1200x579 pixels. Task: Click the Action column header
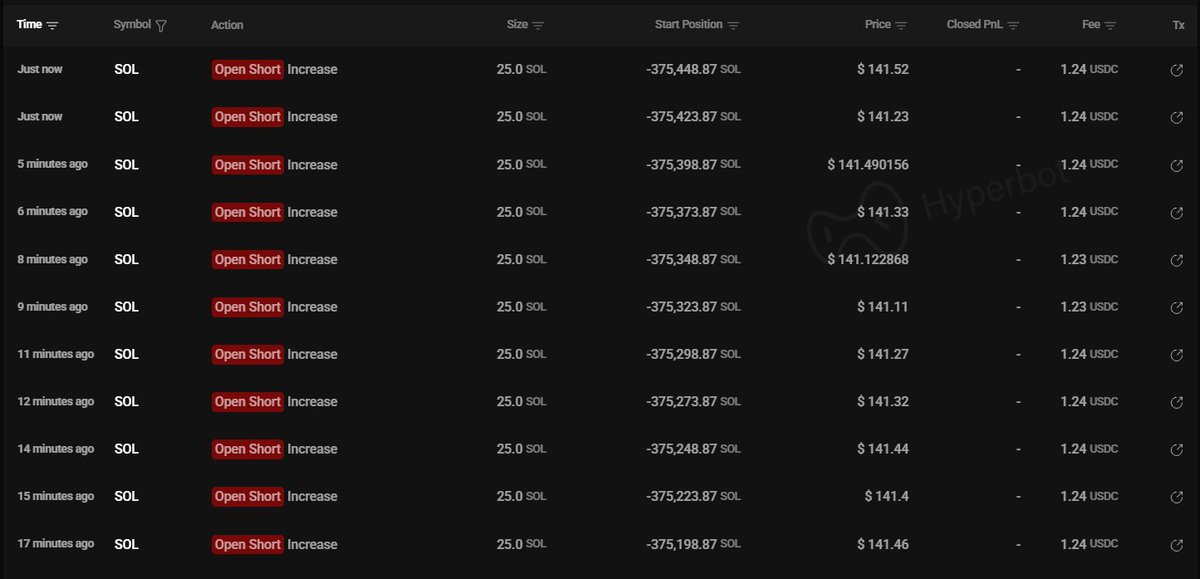[227, 25]
